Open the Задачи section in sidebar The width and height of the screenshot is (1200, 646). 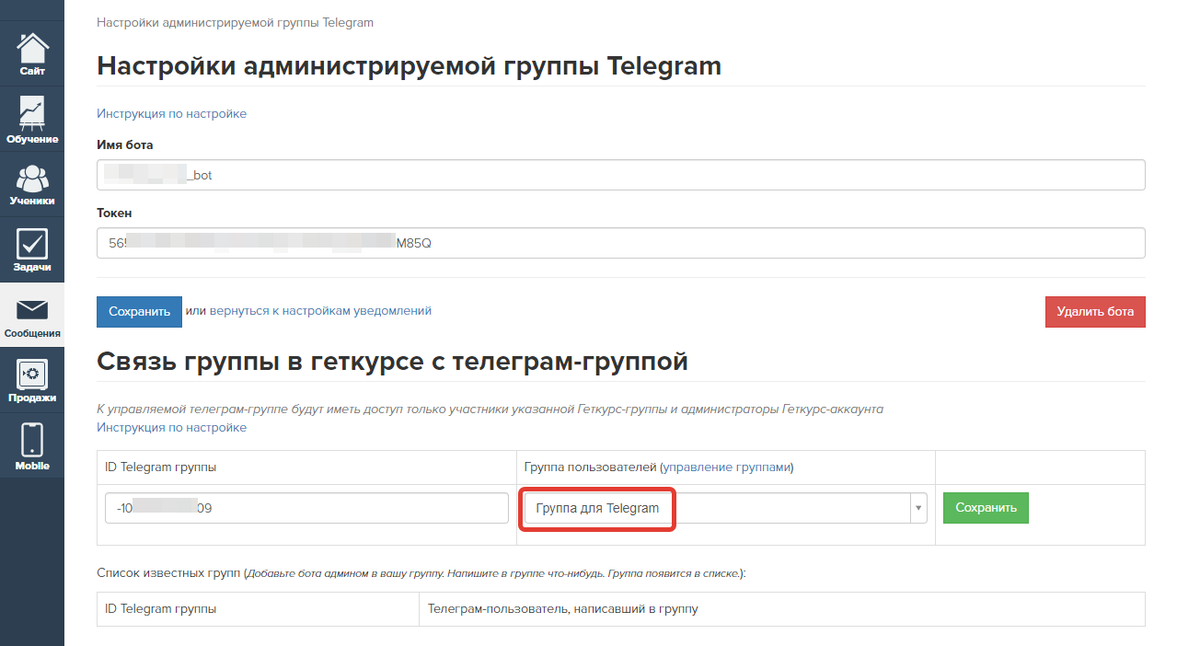(x=32, y=249)
